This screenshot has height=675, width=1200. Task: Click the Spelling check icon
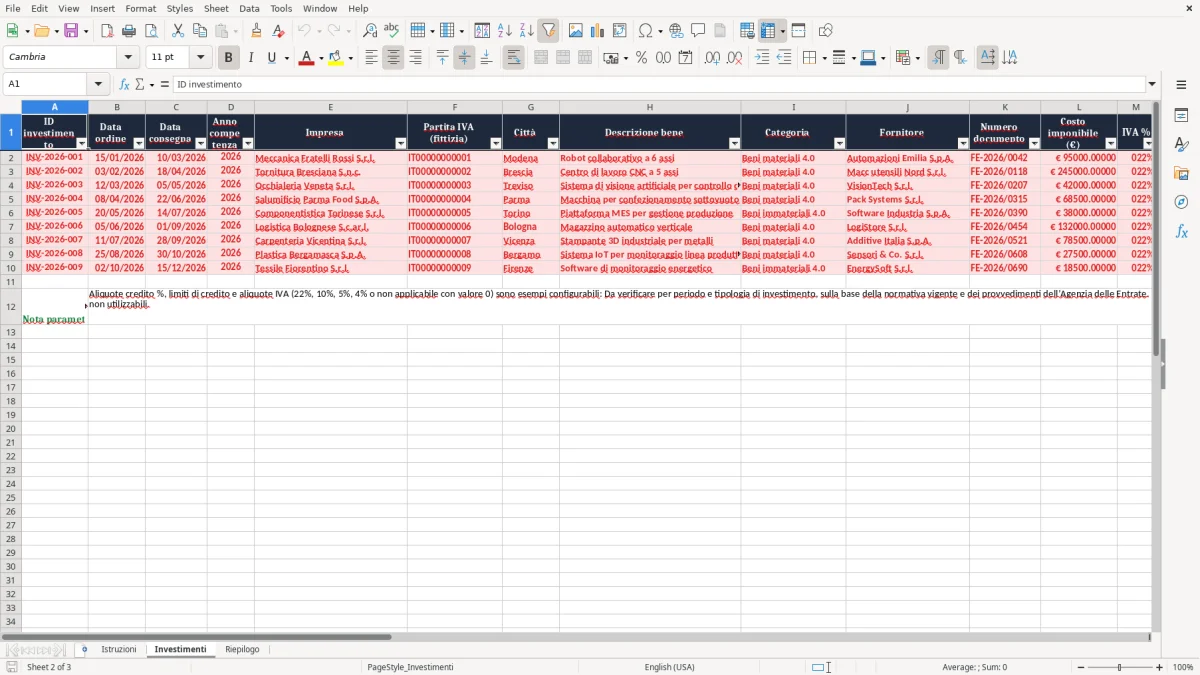(x=392, y=31)
